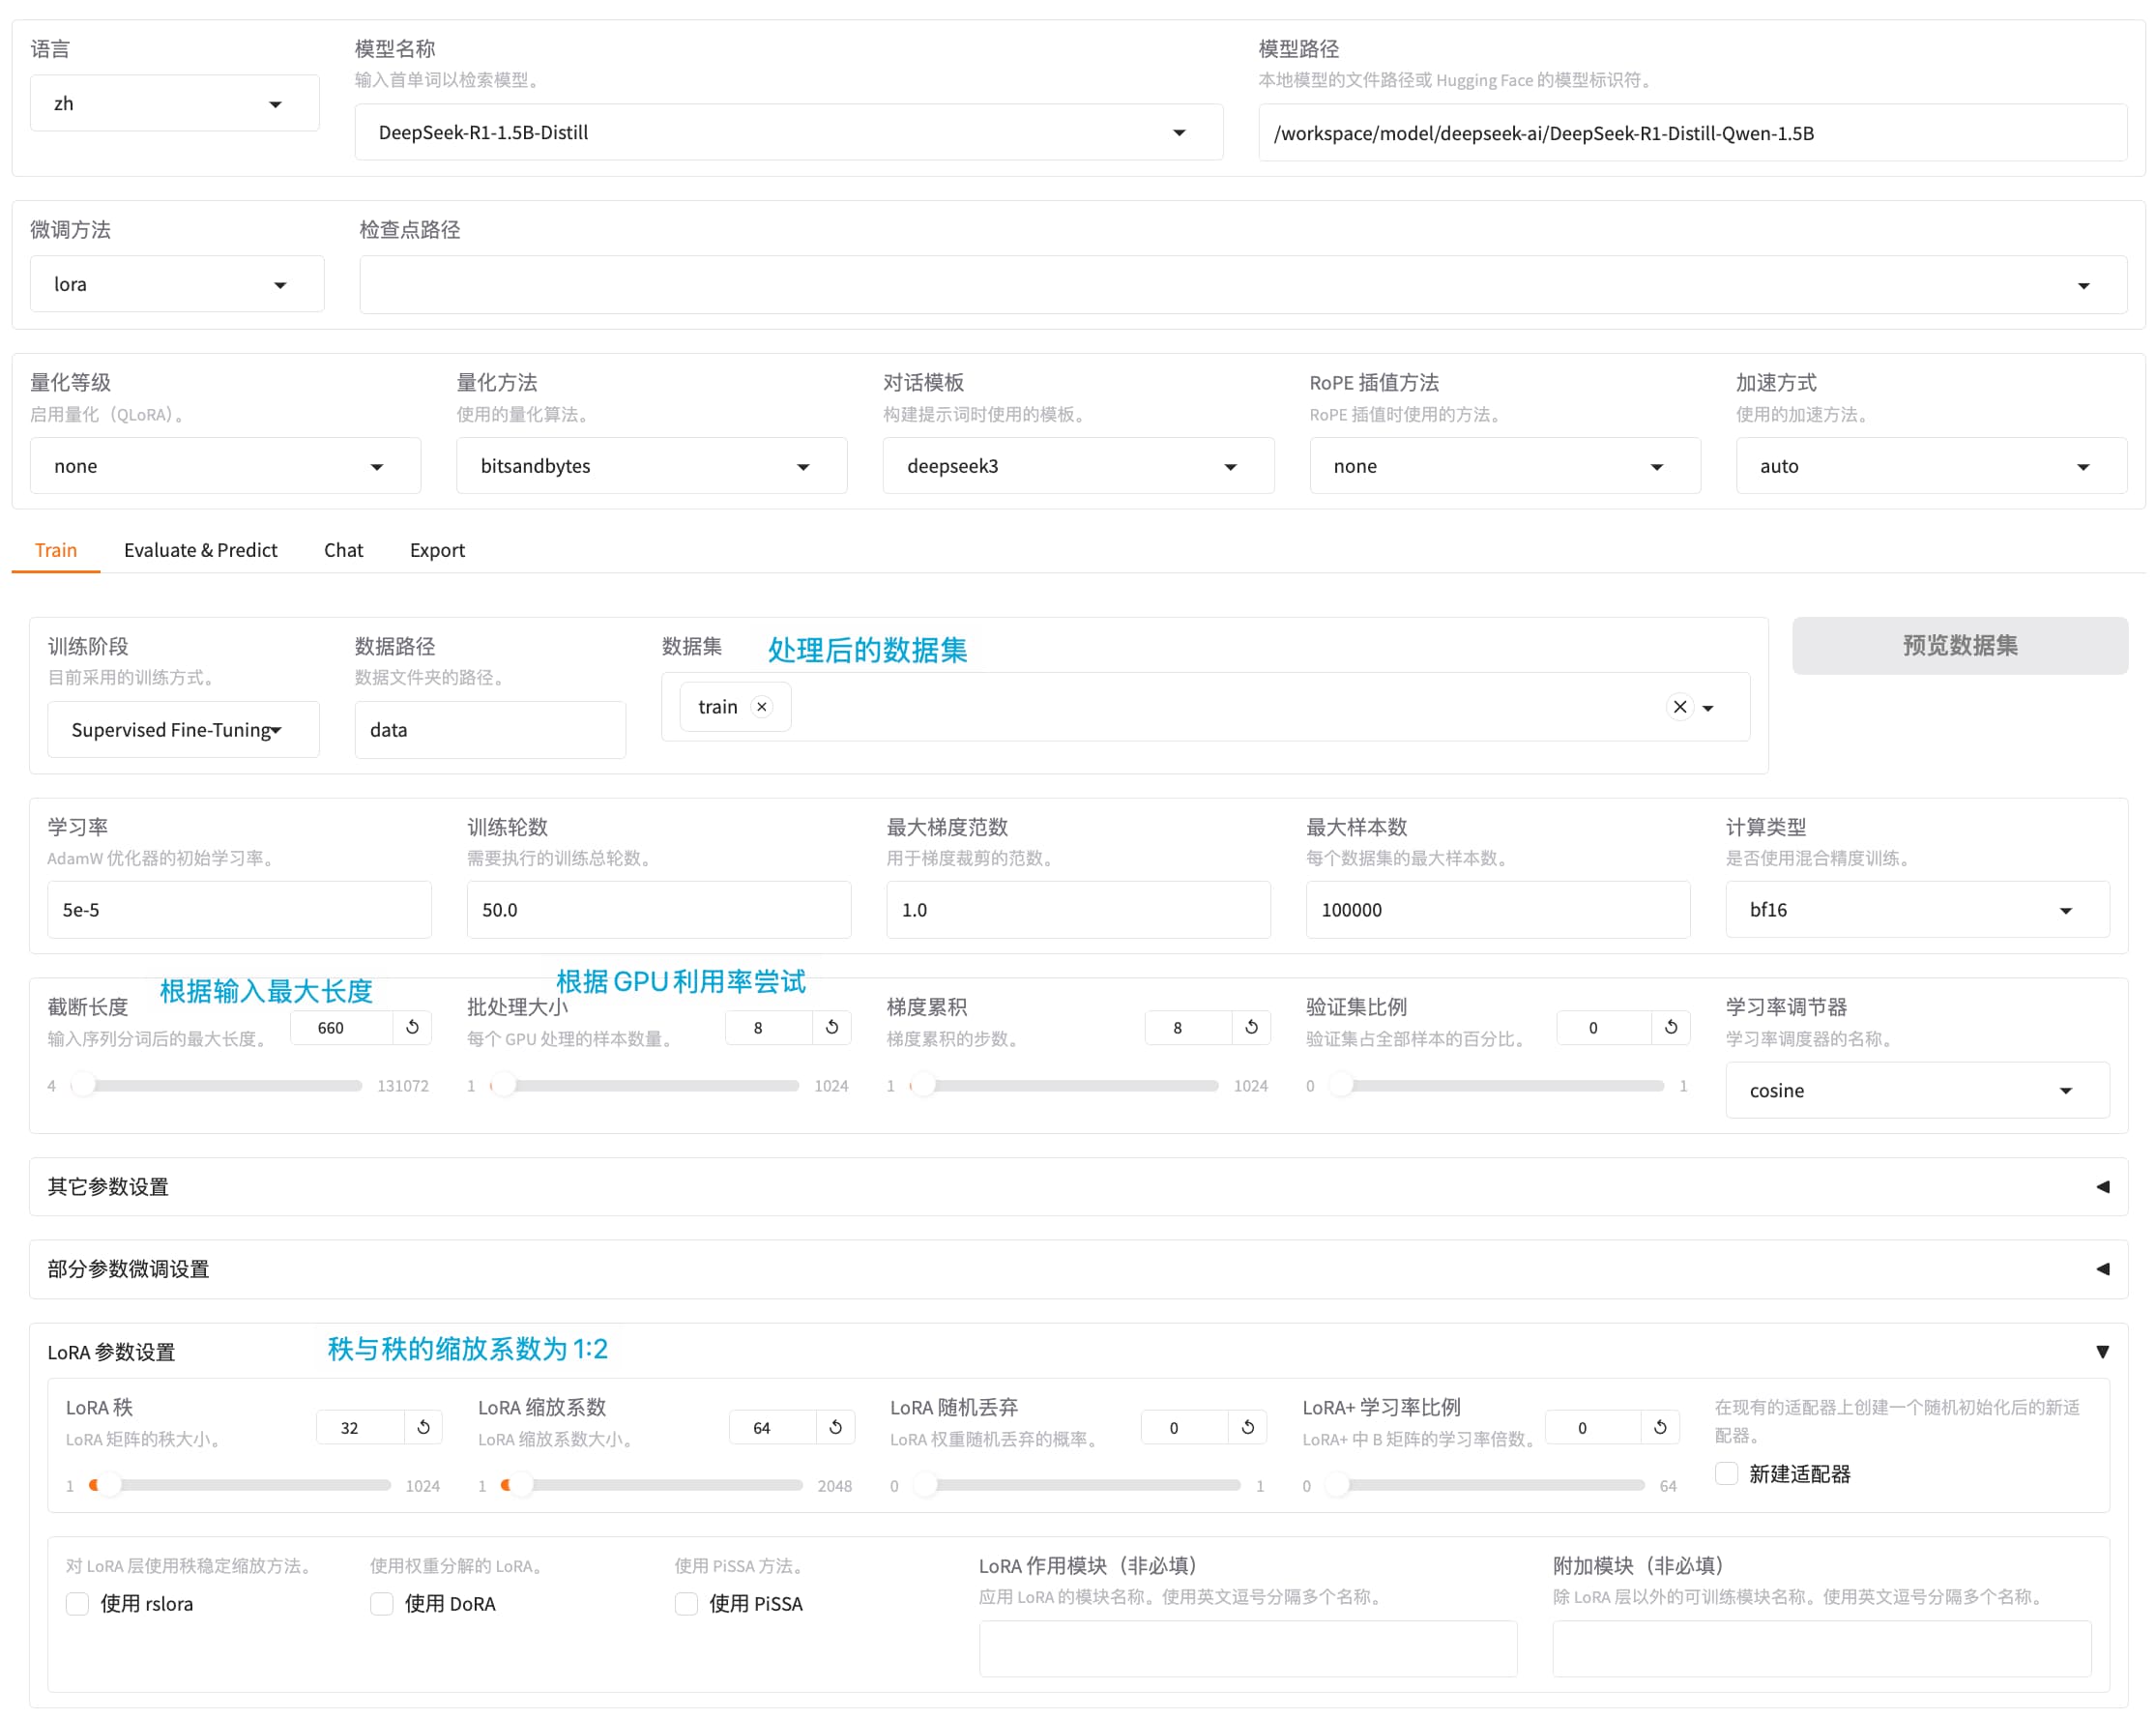Adjust the LoRA 随机丢弃 slider
The width and height of the screenshot is (2156, 1719).
point(1077,1485)
